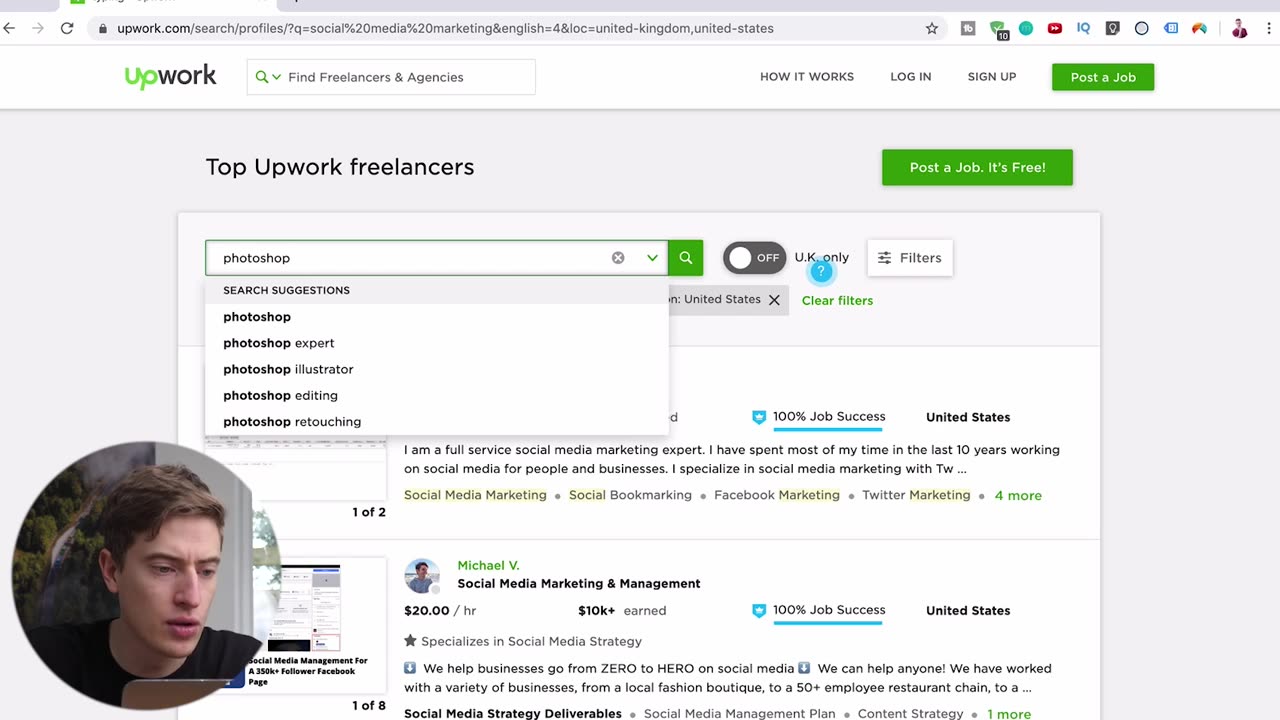This screenshot has height=720, width=1280.
Task: Click Social Media Marketing & Management title
Action: (579, 584)
